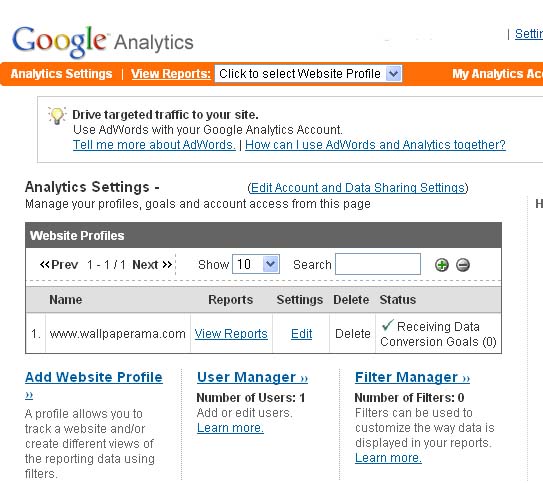Click Delete for www.wallpaperama.com profile
The image size is (543, 483).
[x=353, y=334]
